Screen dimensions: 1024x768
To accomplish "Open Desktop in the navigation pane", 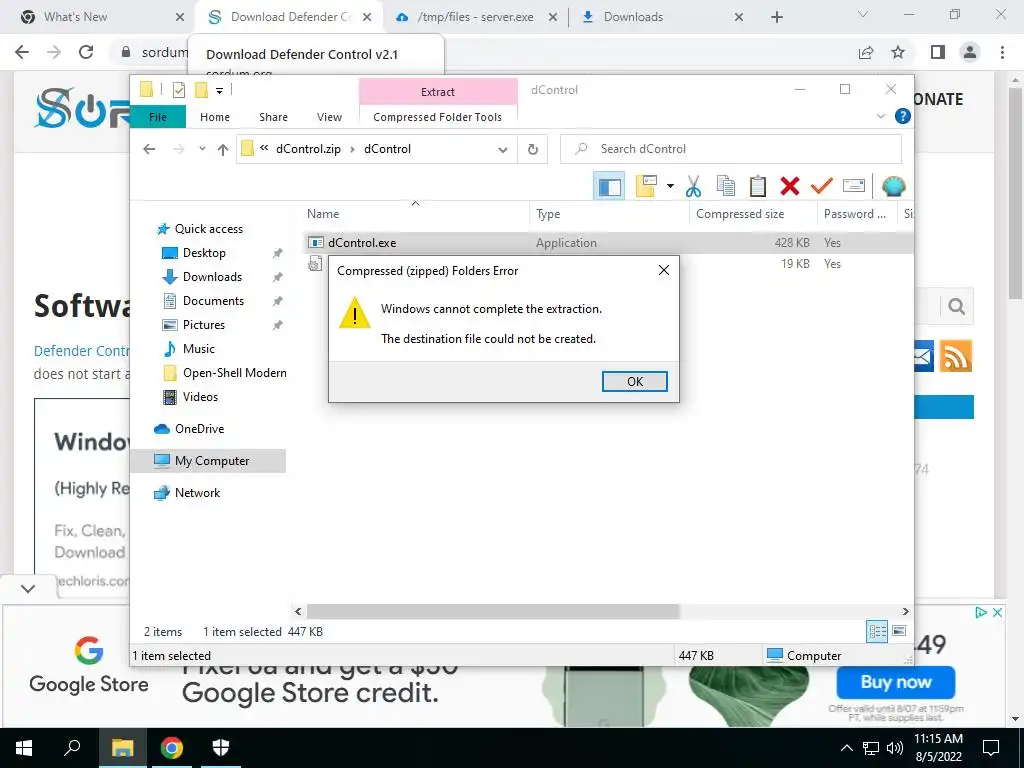I will coord(204,253).
